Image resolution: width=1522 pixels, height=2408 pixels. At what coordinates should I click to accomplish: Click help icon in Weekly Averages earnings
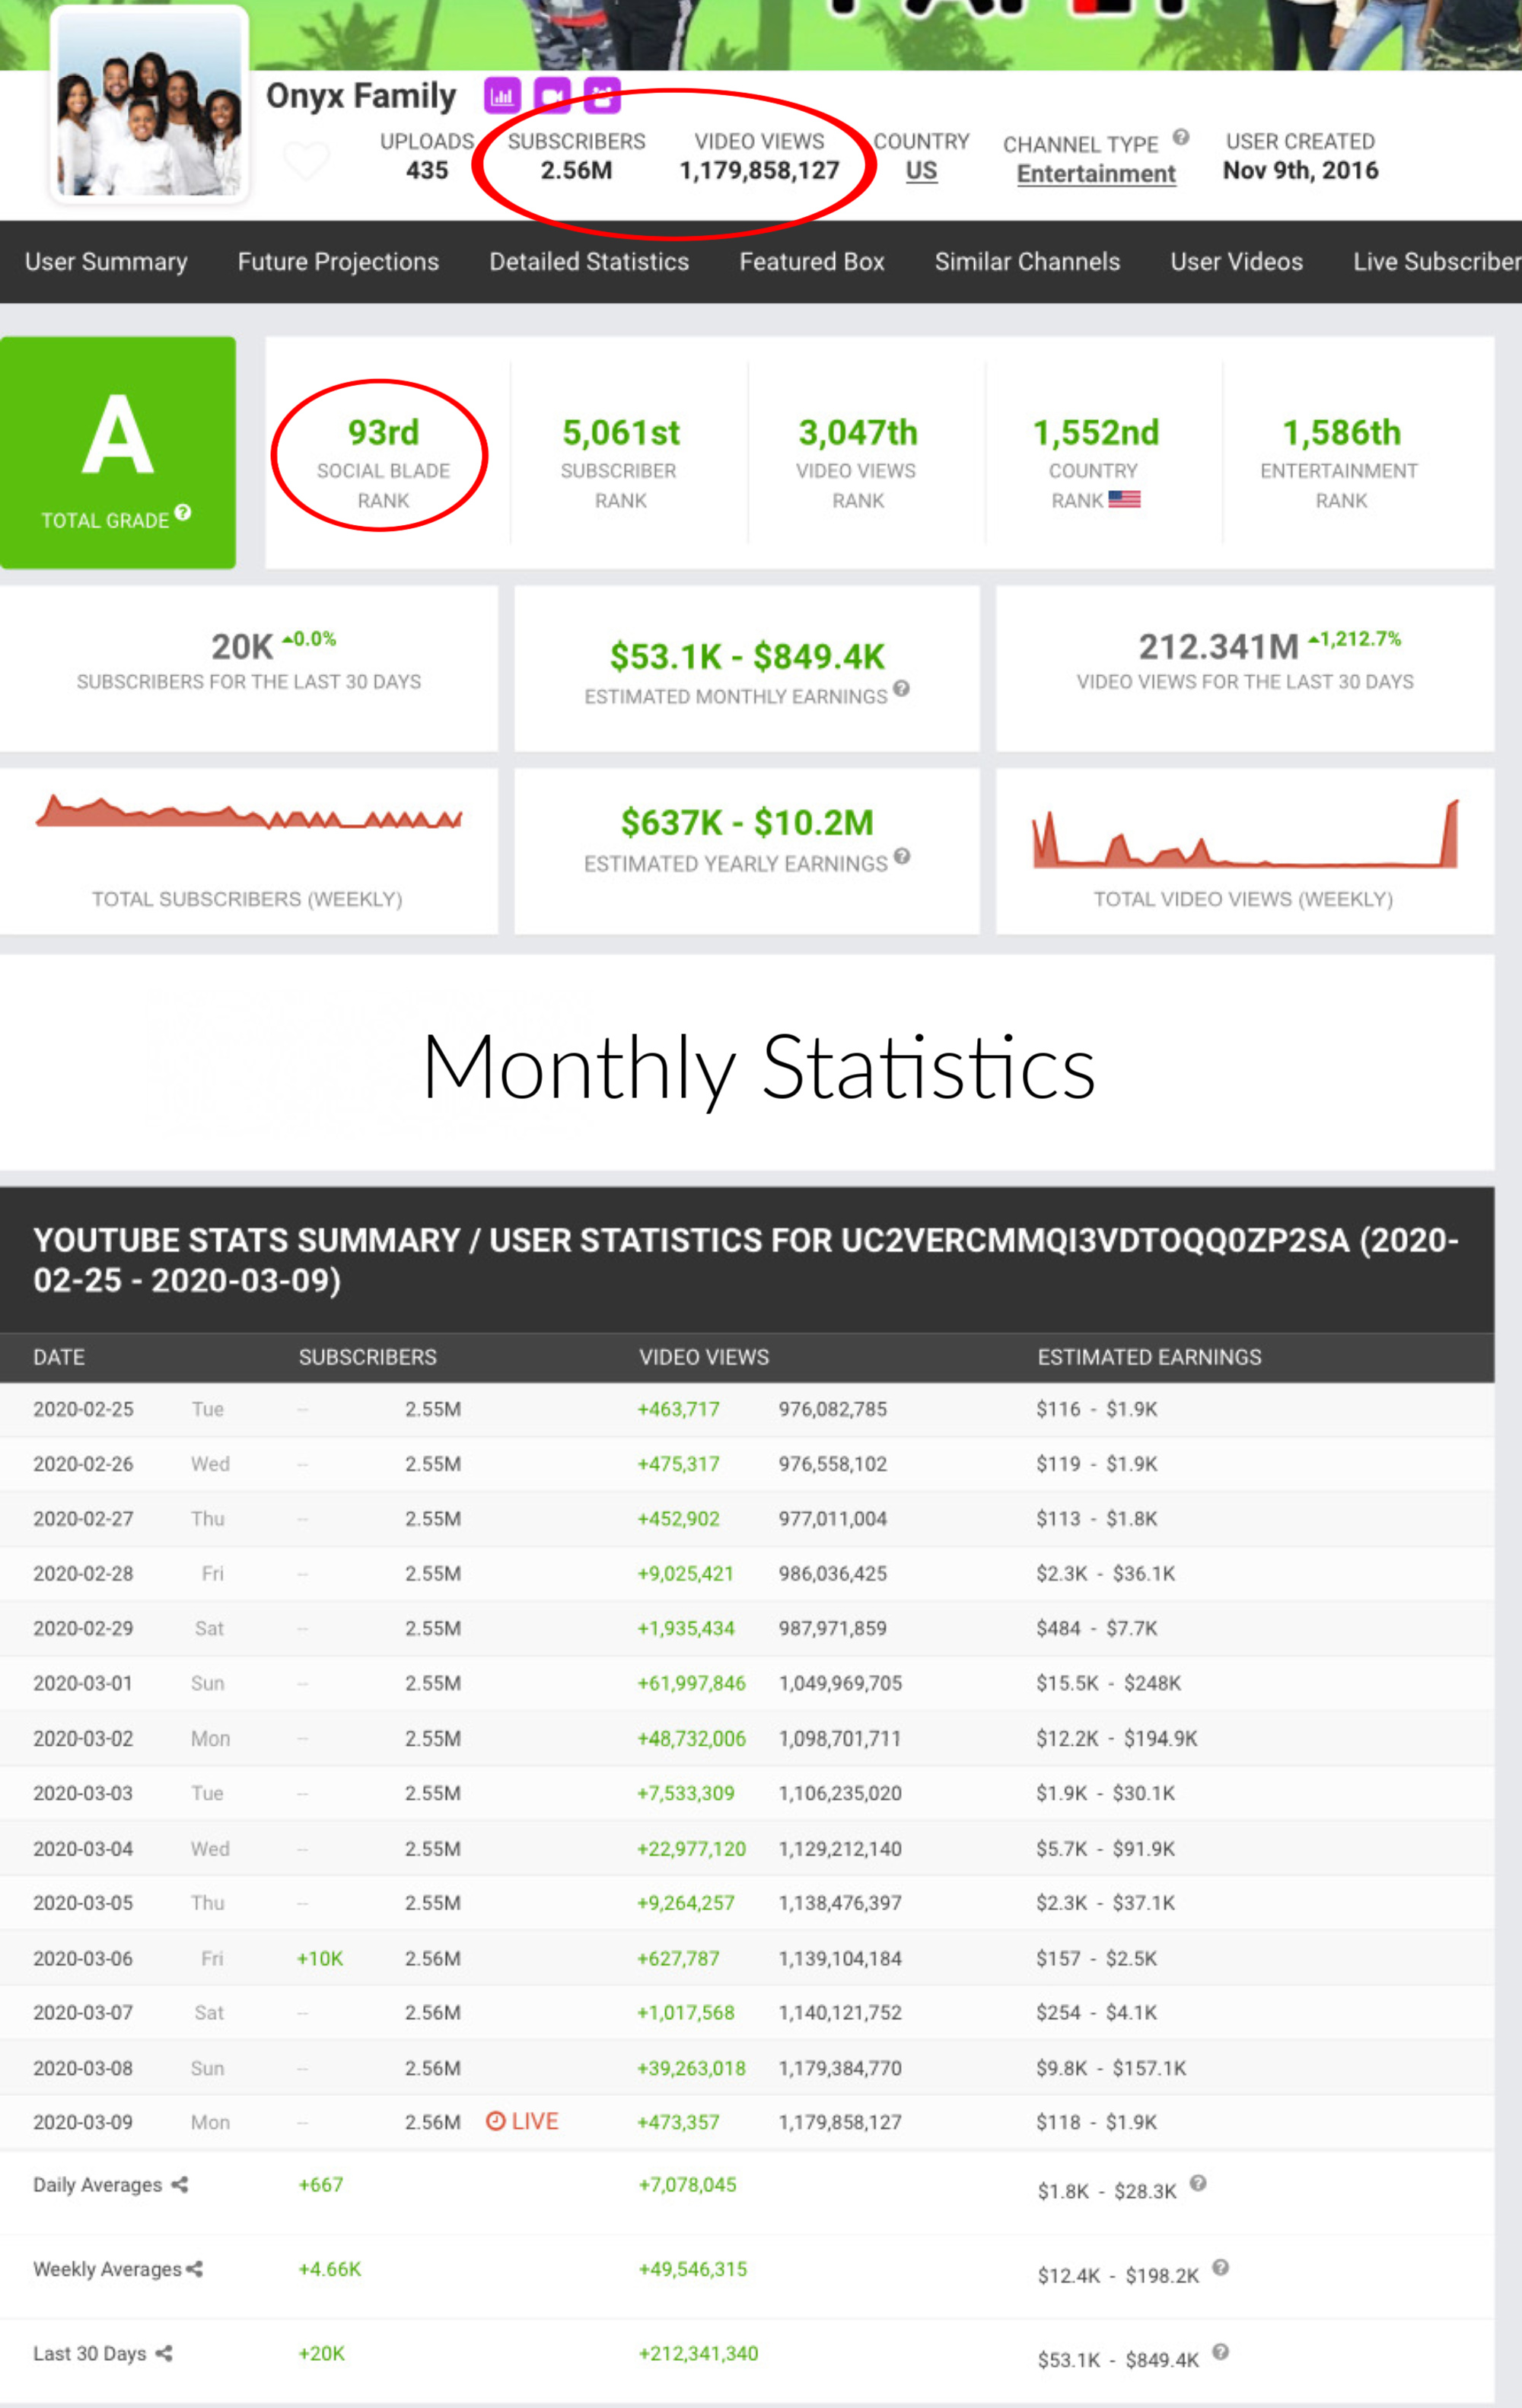tap(1220, 2267)
